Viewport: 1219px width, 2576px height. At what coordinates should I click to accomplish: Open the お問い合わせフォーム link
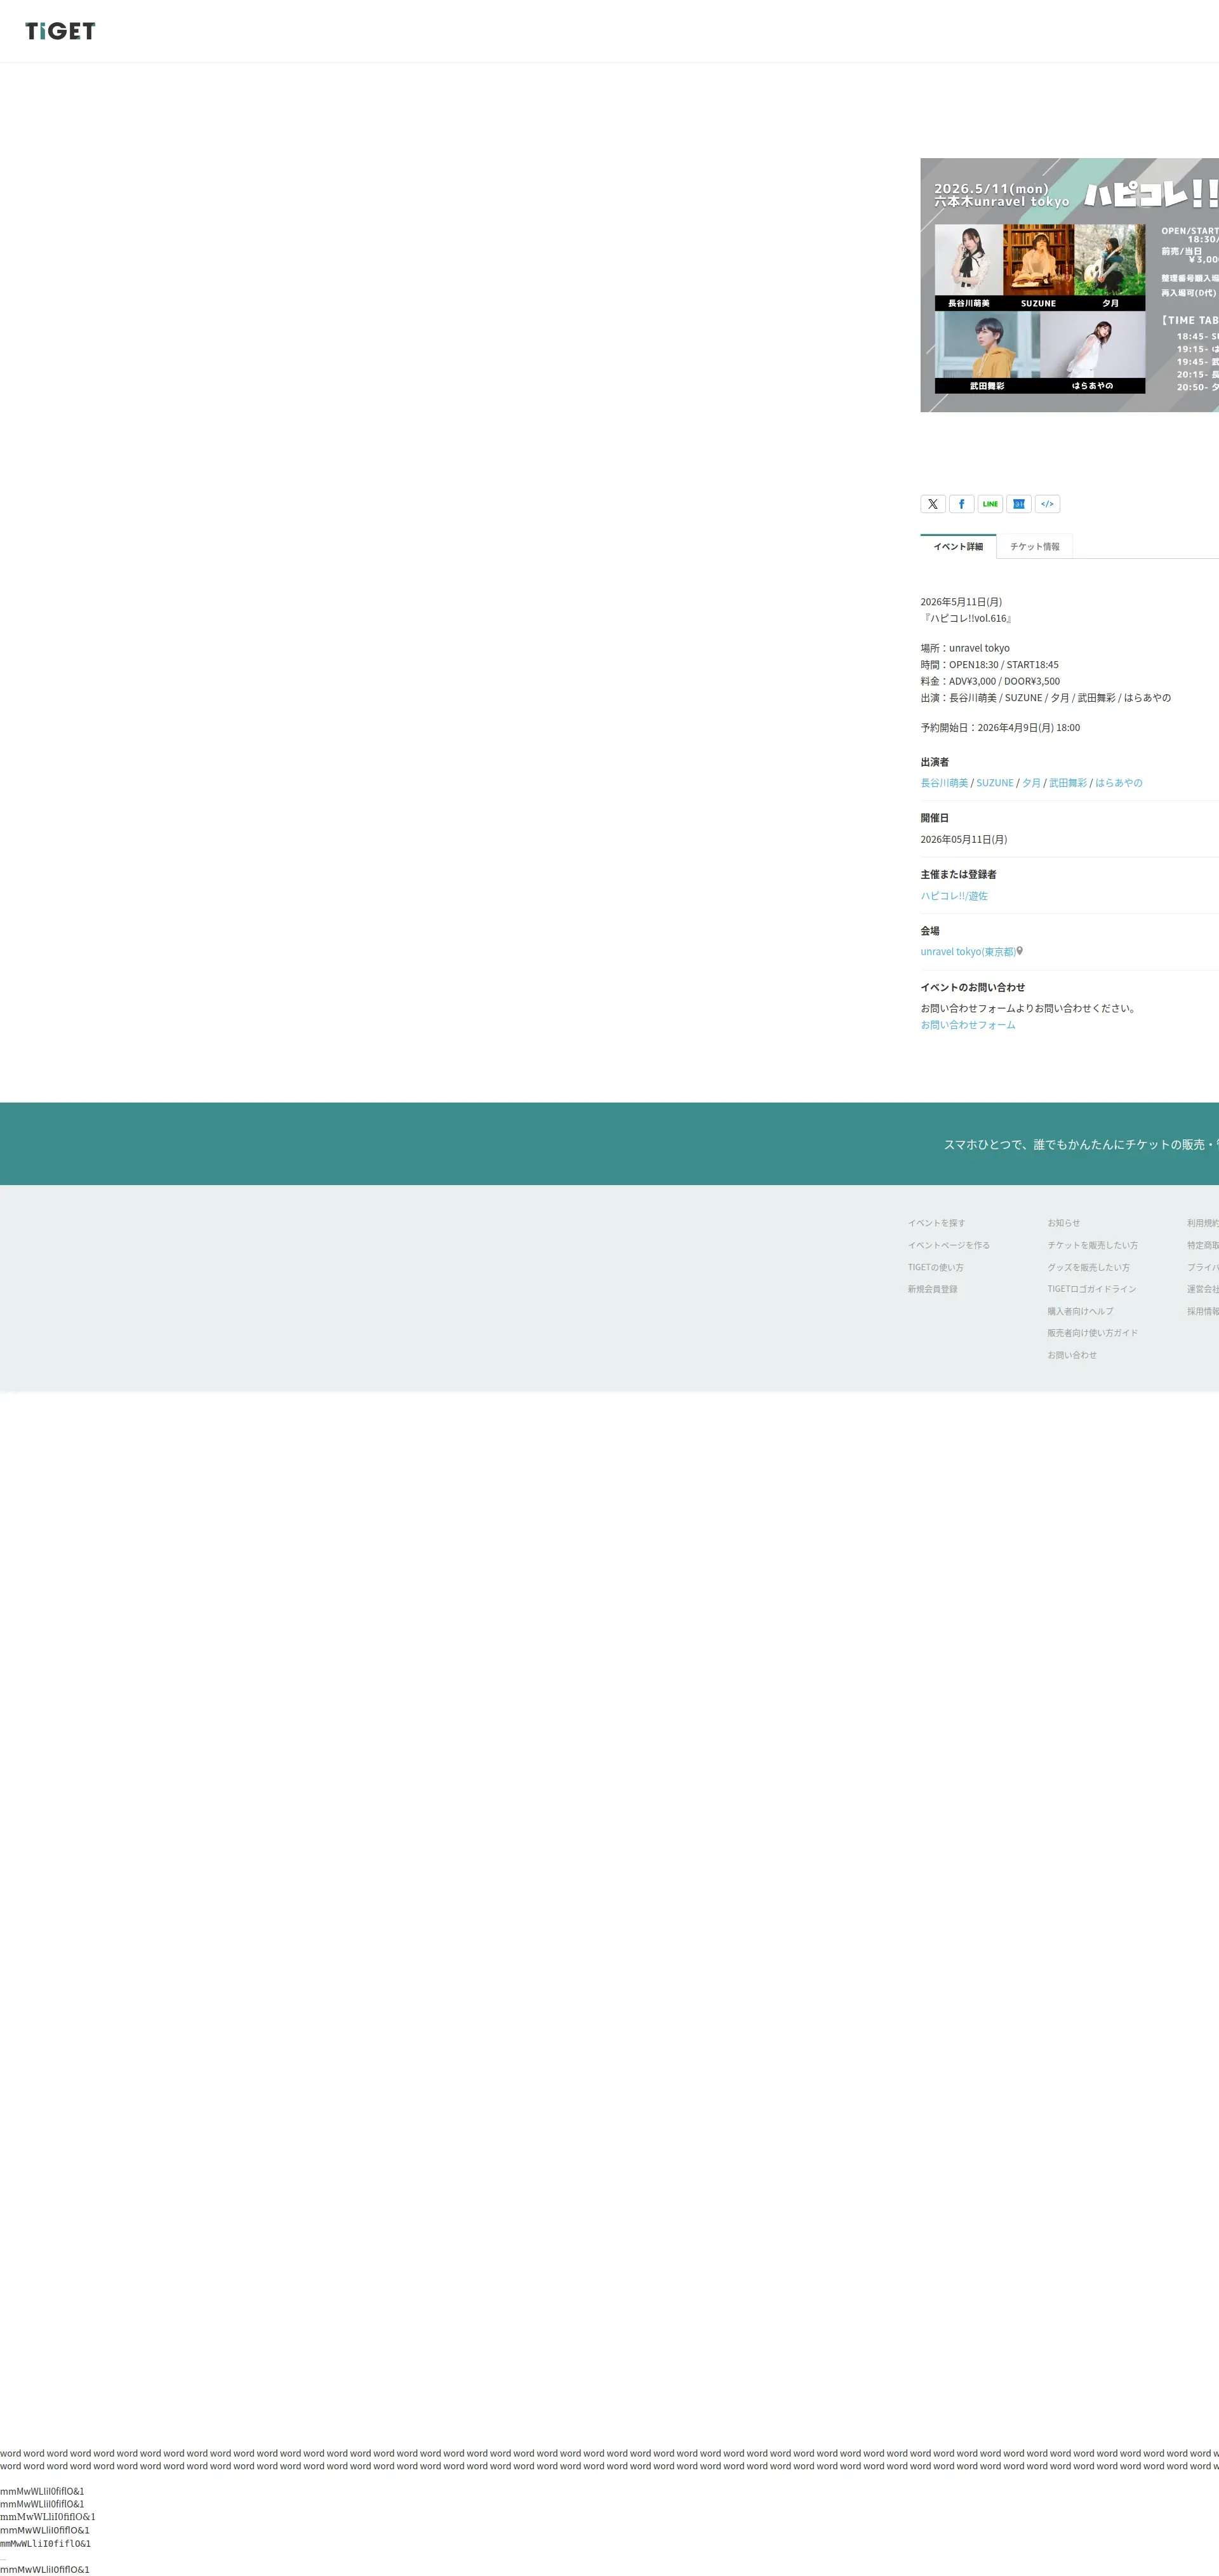(968, 1025)
